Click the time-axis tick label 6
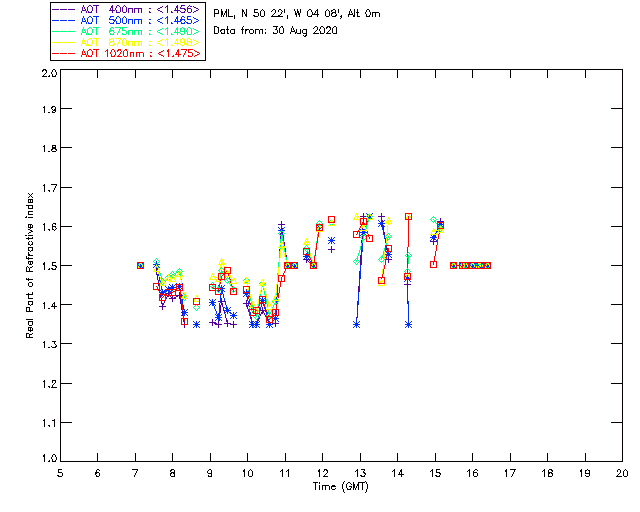 coord(98,473)
